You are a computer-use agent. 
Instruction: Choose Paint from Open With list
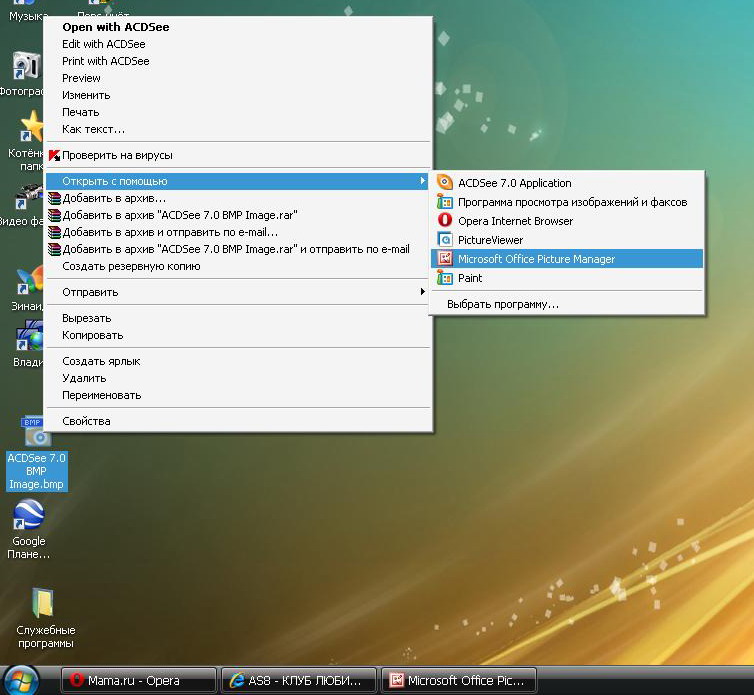pos(470,278)
